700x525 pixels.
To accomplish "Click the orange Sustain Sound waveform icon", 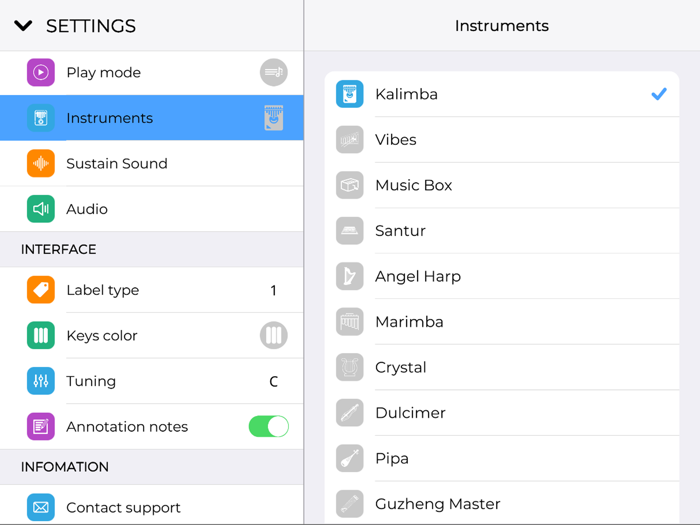I will (41, 163).
